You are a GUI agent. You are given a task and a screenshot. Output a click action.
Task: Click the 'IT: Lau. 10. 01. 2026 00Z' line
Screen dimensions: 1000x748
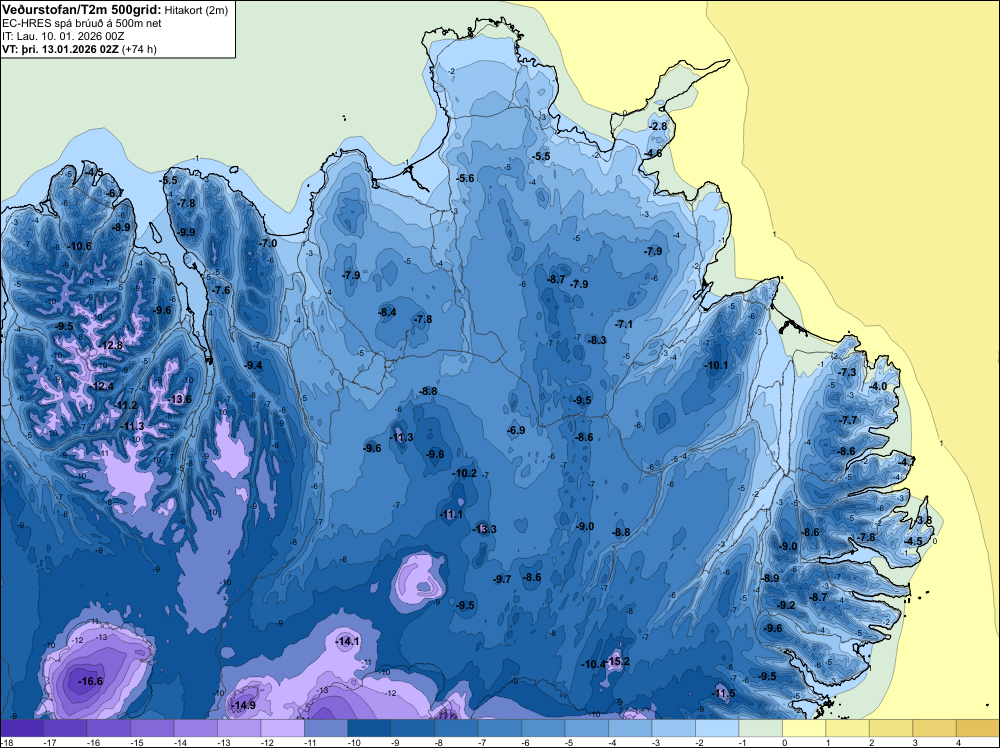pyautogui.click(x=62, y=36)
